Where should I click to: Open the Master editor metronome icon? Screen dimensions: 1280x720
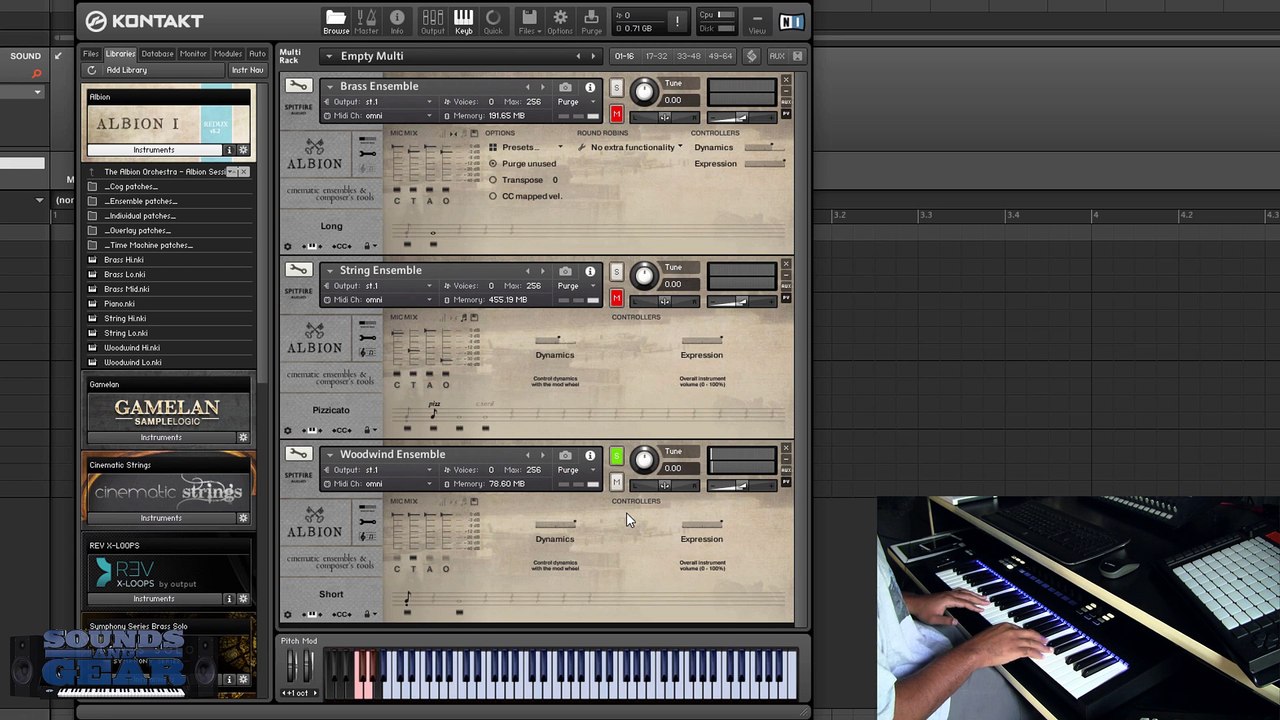[367, 21]
